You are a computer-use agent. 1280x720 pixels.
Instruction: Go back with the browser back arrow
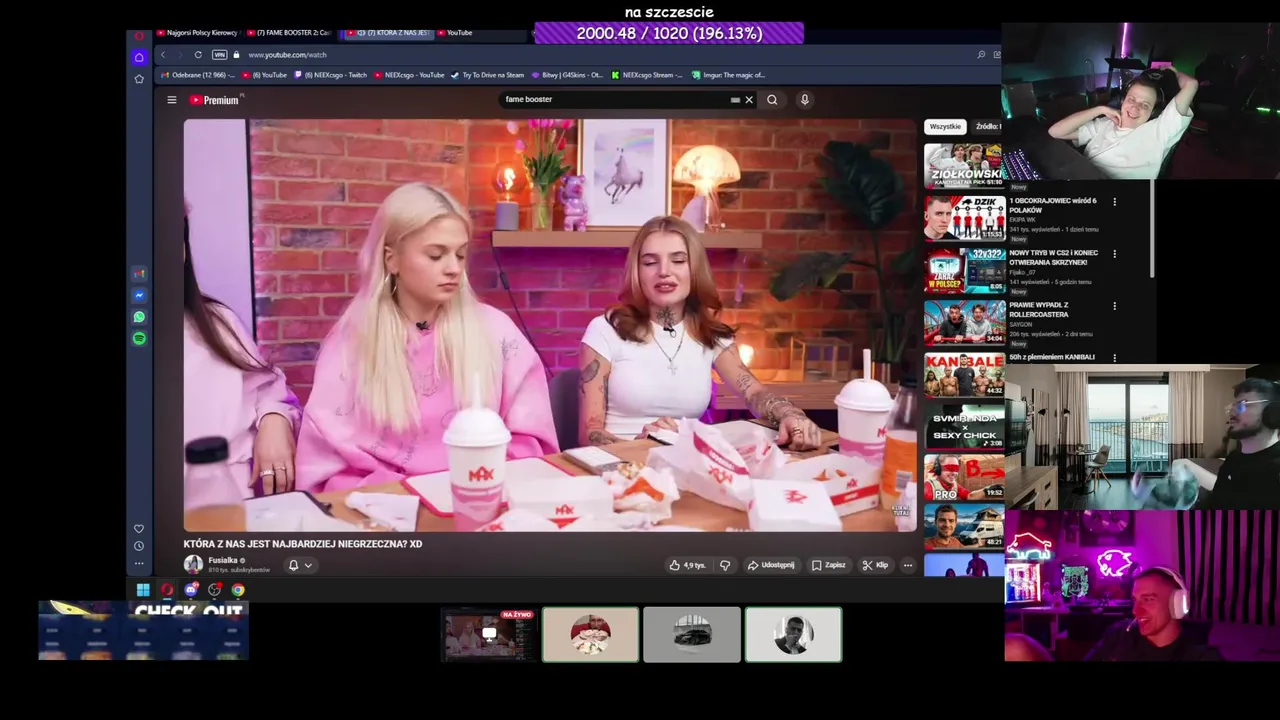click(163, 55)
